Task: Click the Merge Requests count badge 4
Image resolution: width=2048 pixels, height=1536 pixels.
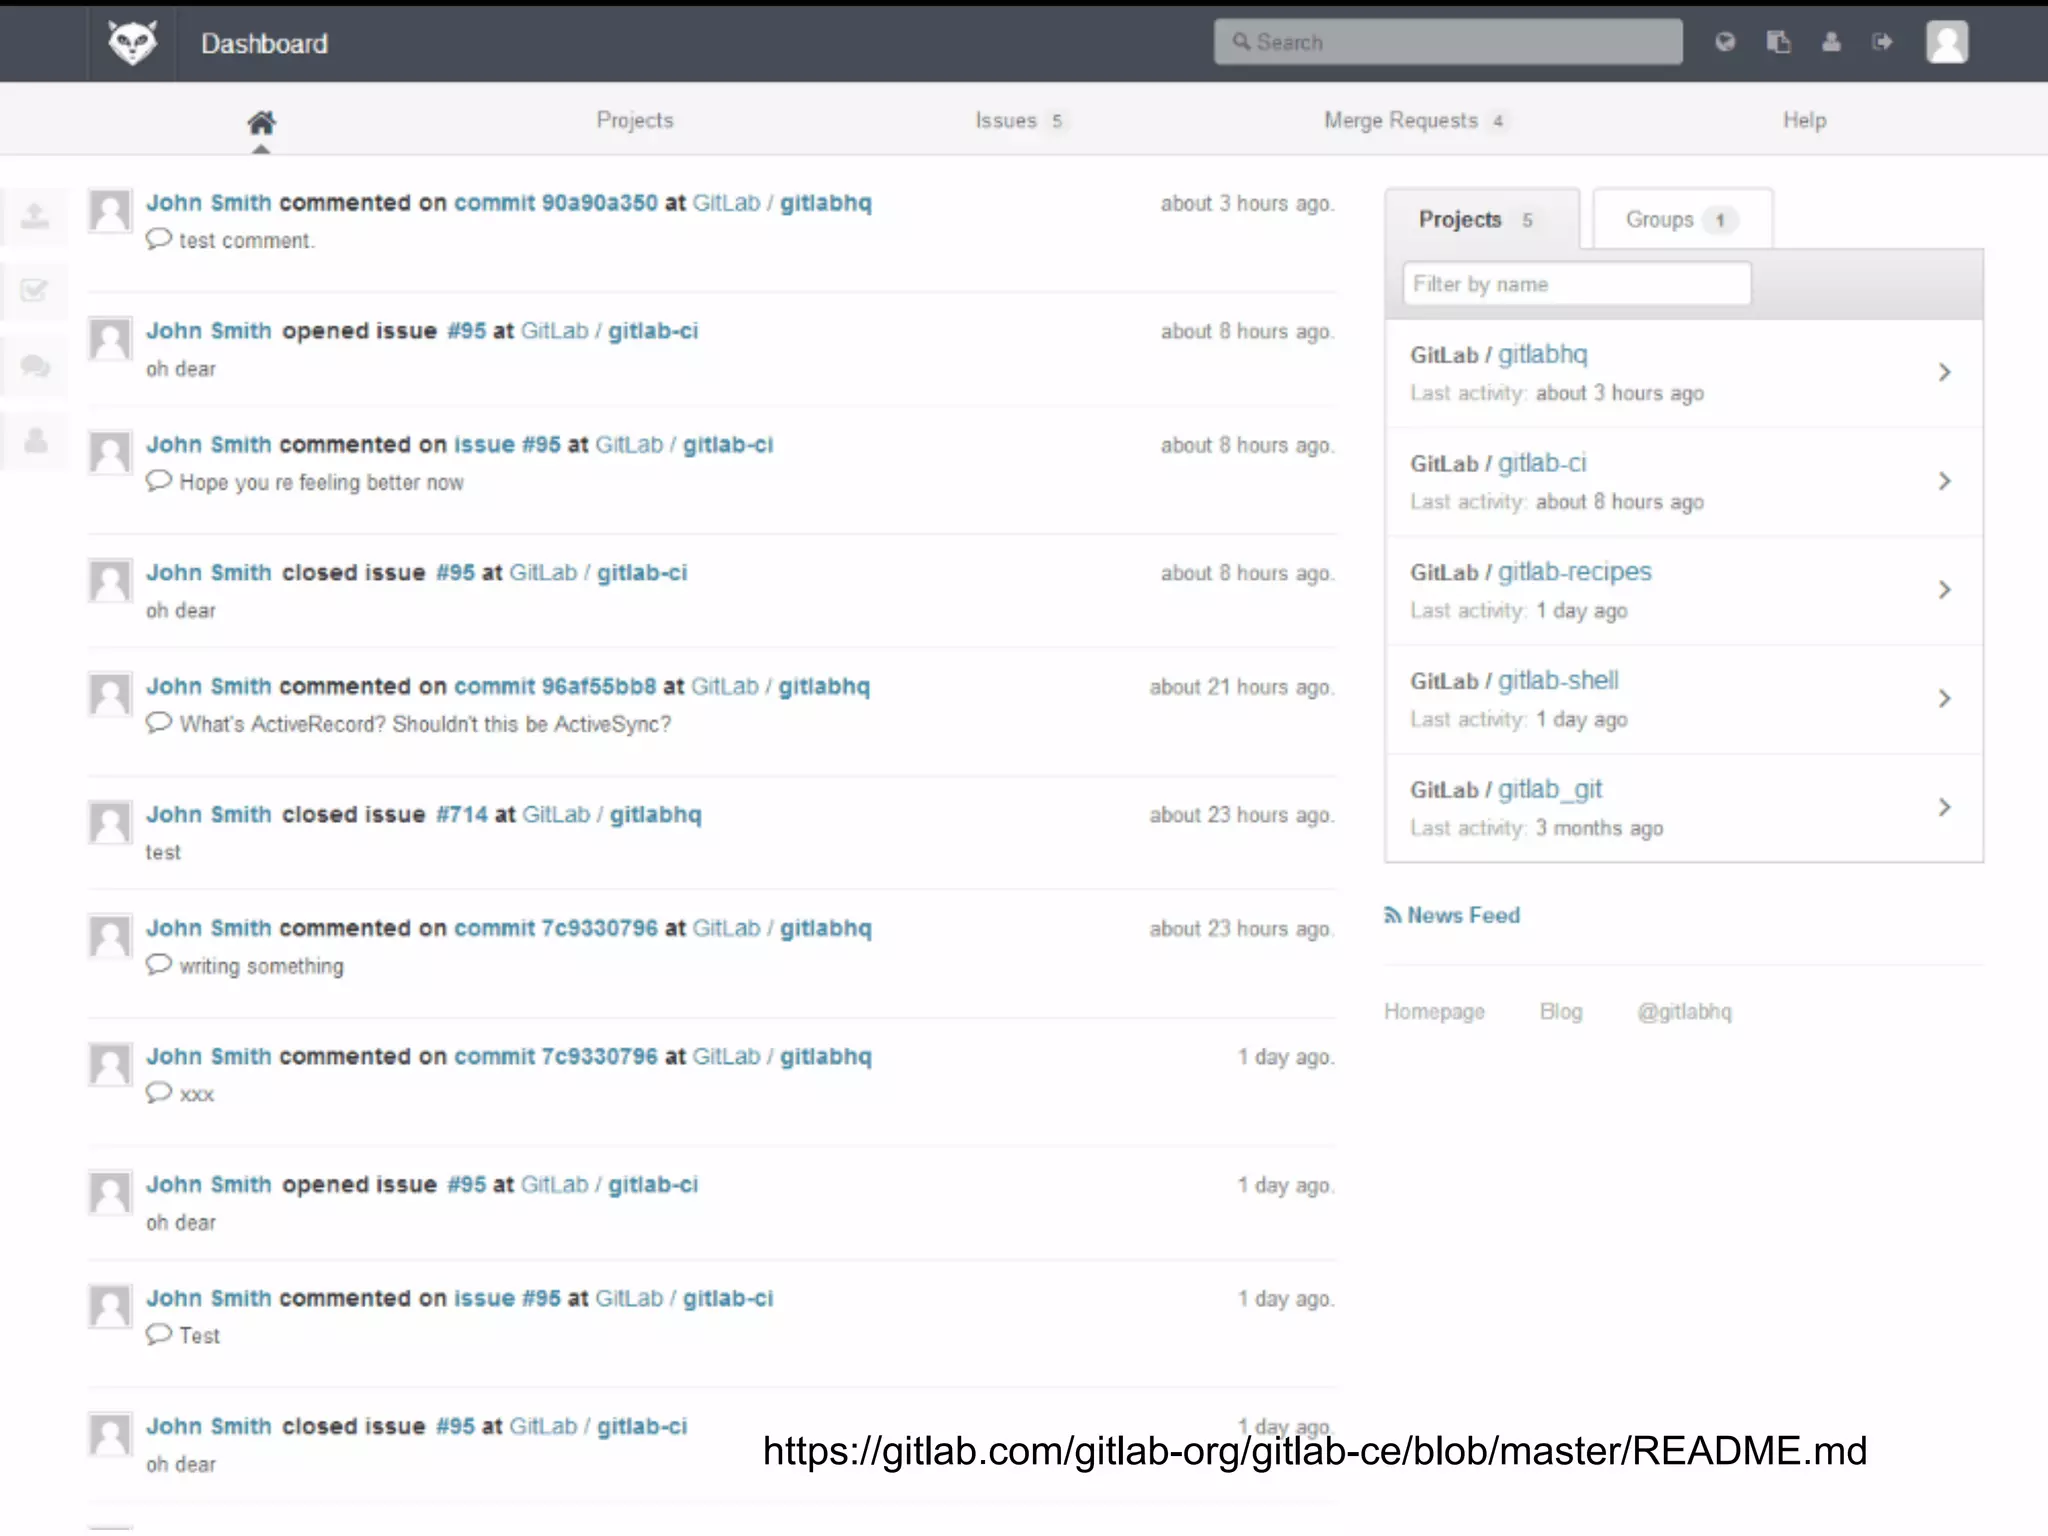Action: tap(1498, 121)
